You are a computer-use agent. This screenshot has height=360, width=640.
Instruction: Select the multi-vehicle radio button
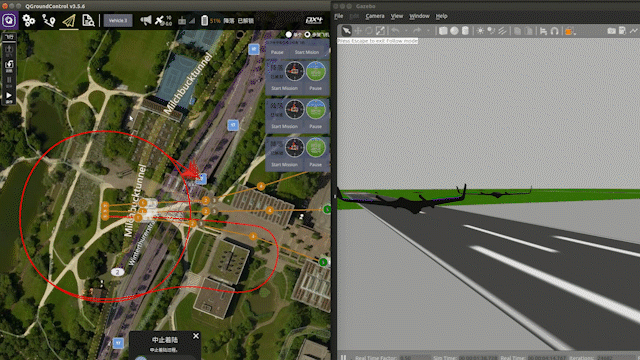pyautogui.click(x=307, y=35)
